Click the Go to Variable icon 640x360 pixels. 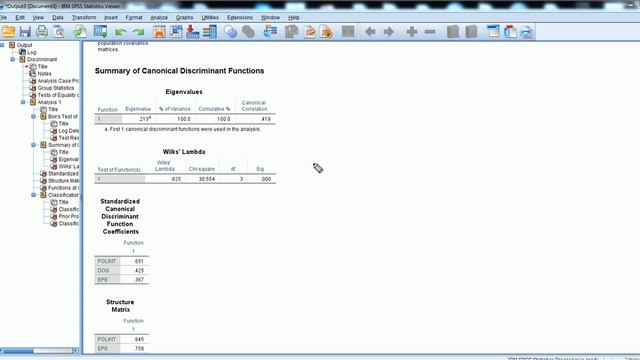(193, 31)
